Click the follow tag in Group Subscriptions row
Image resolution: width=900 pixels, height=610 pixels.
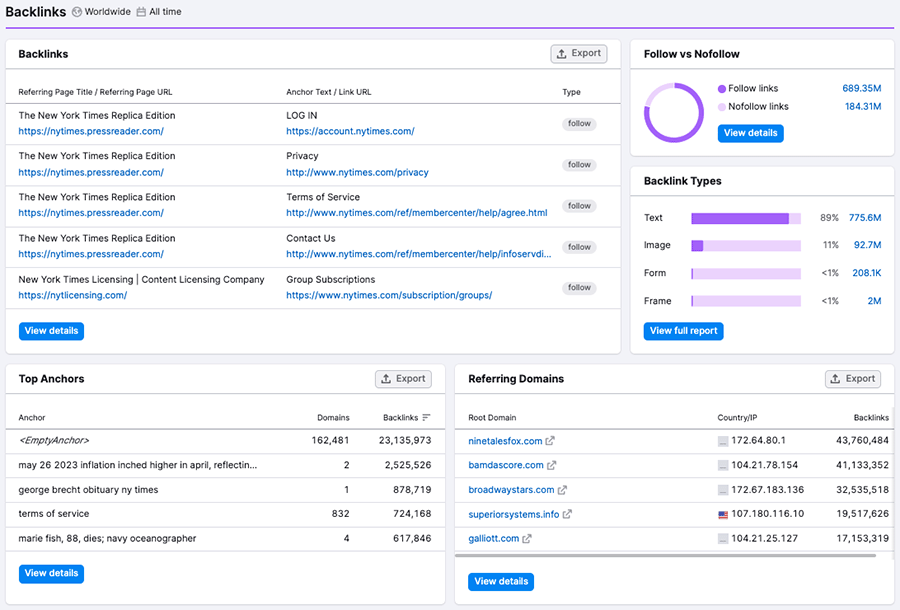[x=579, y=287]
